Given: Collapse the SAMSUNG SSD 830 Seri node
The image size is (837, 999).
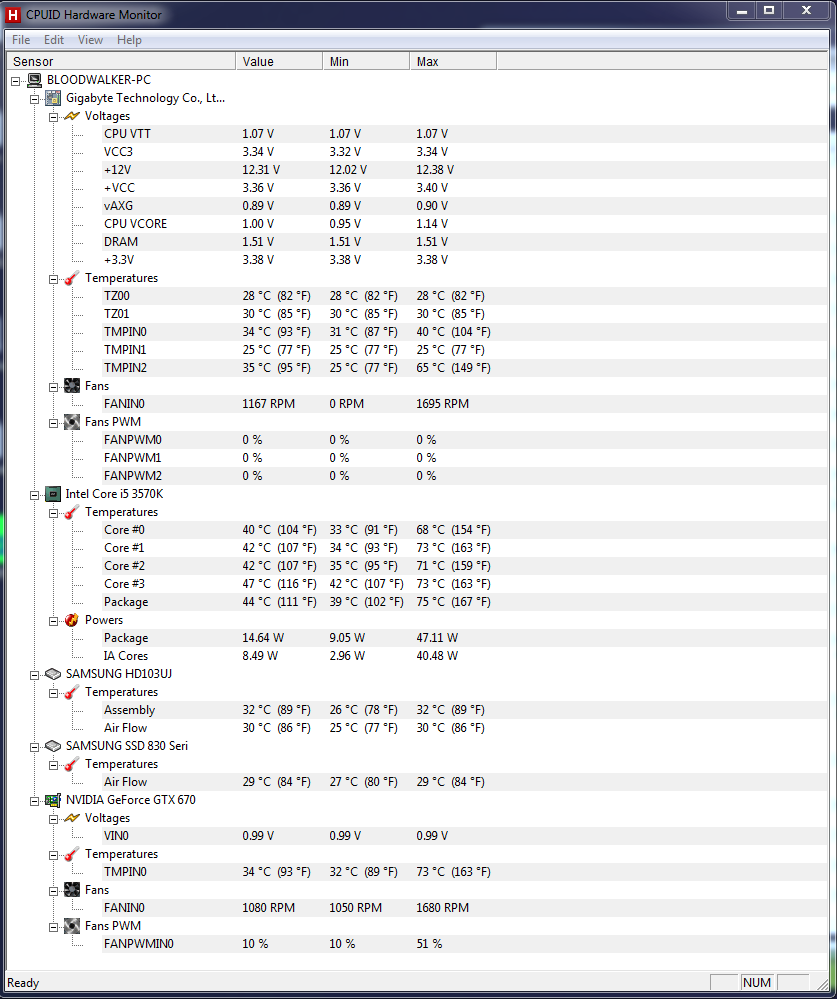Looking at the screenshot, I should pos(34,747).
